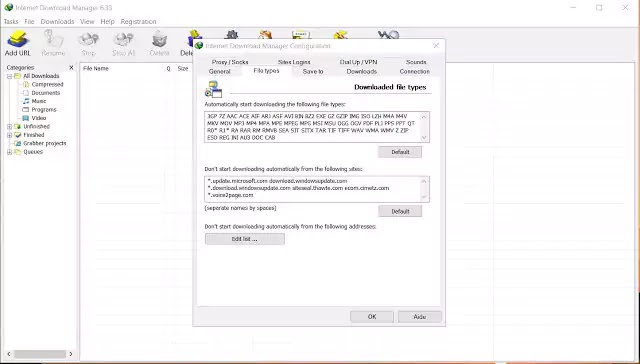Open the Tasks menu
640x364 pixels.
pos(11,21)
